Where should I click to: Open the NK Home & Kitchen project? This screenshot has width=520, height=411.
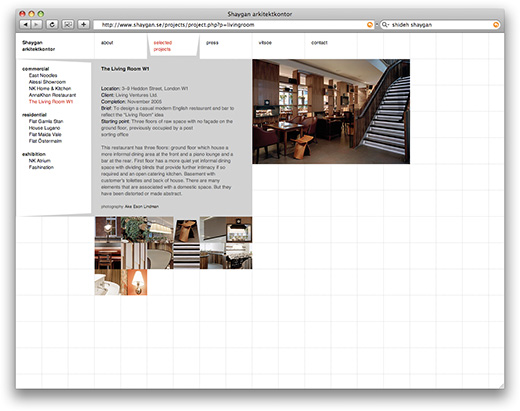coord(50,88)
